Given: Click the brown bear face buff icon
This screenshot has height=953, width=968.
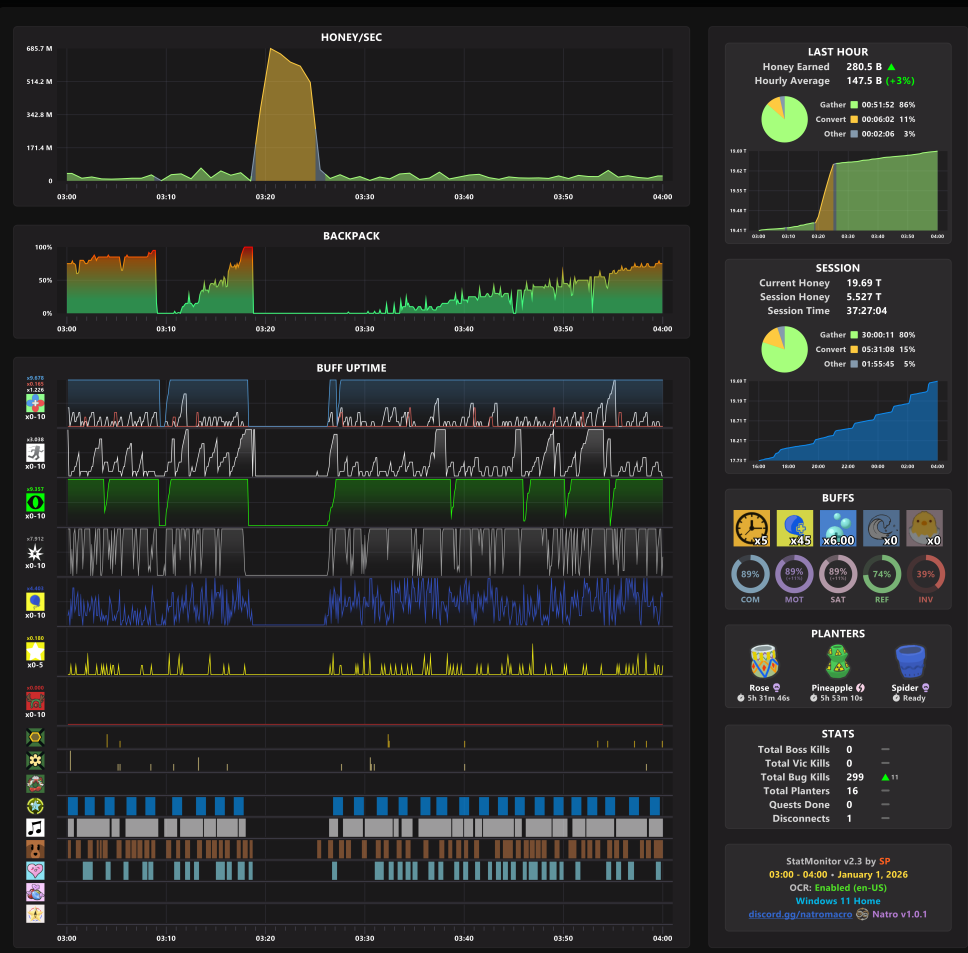Looking at the screenshot, I should [35, 849].
